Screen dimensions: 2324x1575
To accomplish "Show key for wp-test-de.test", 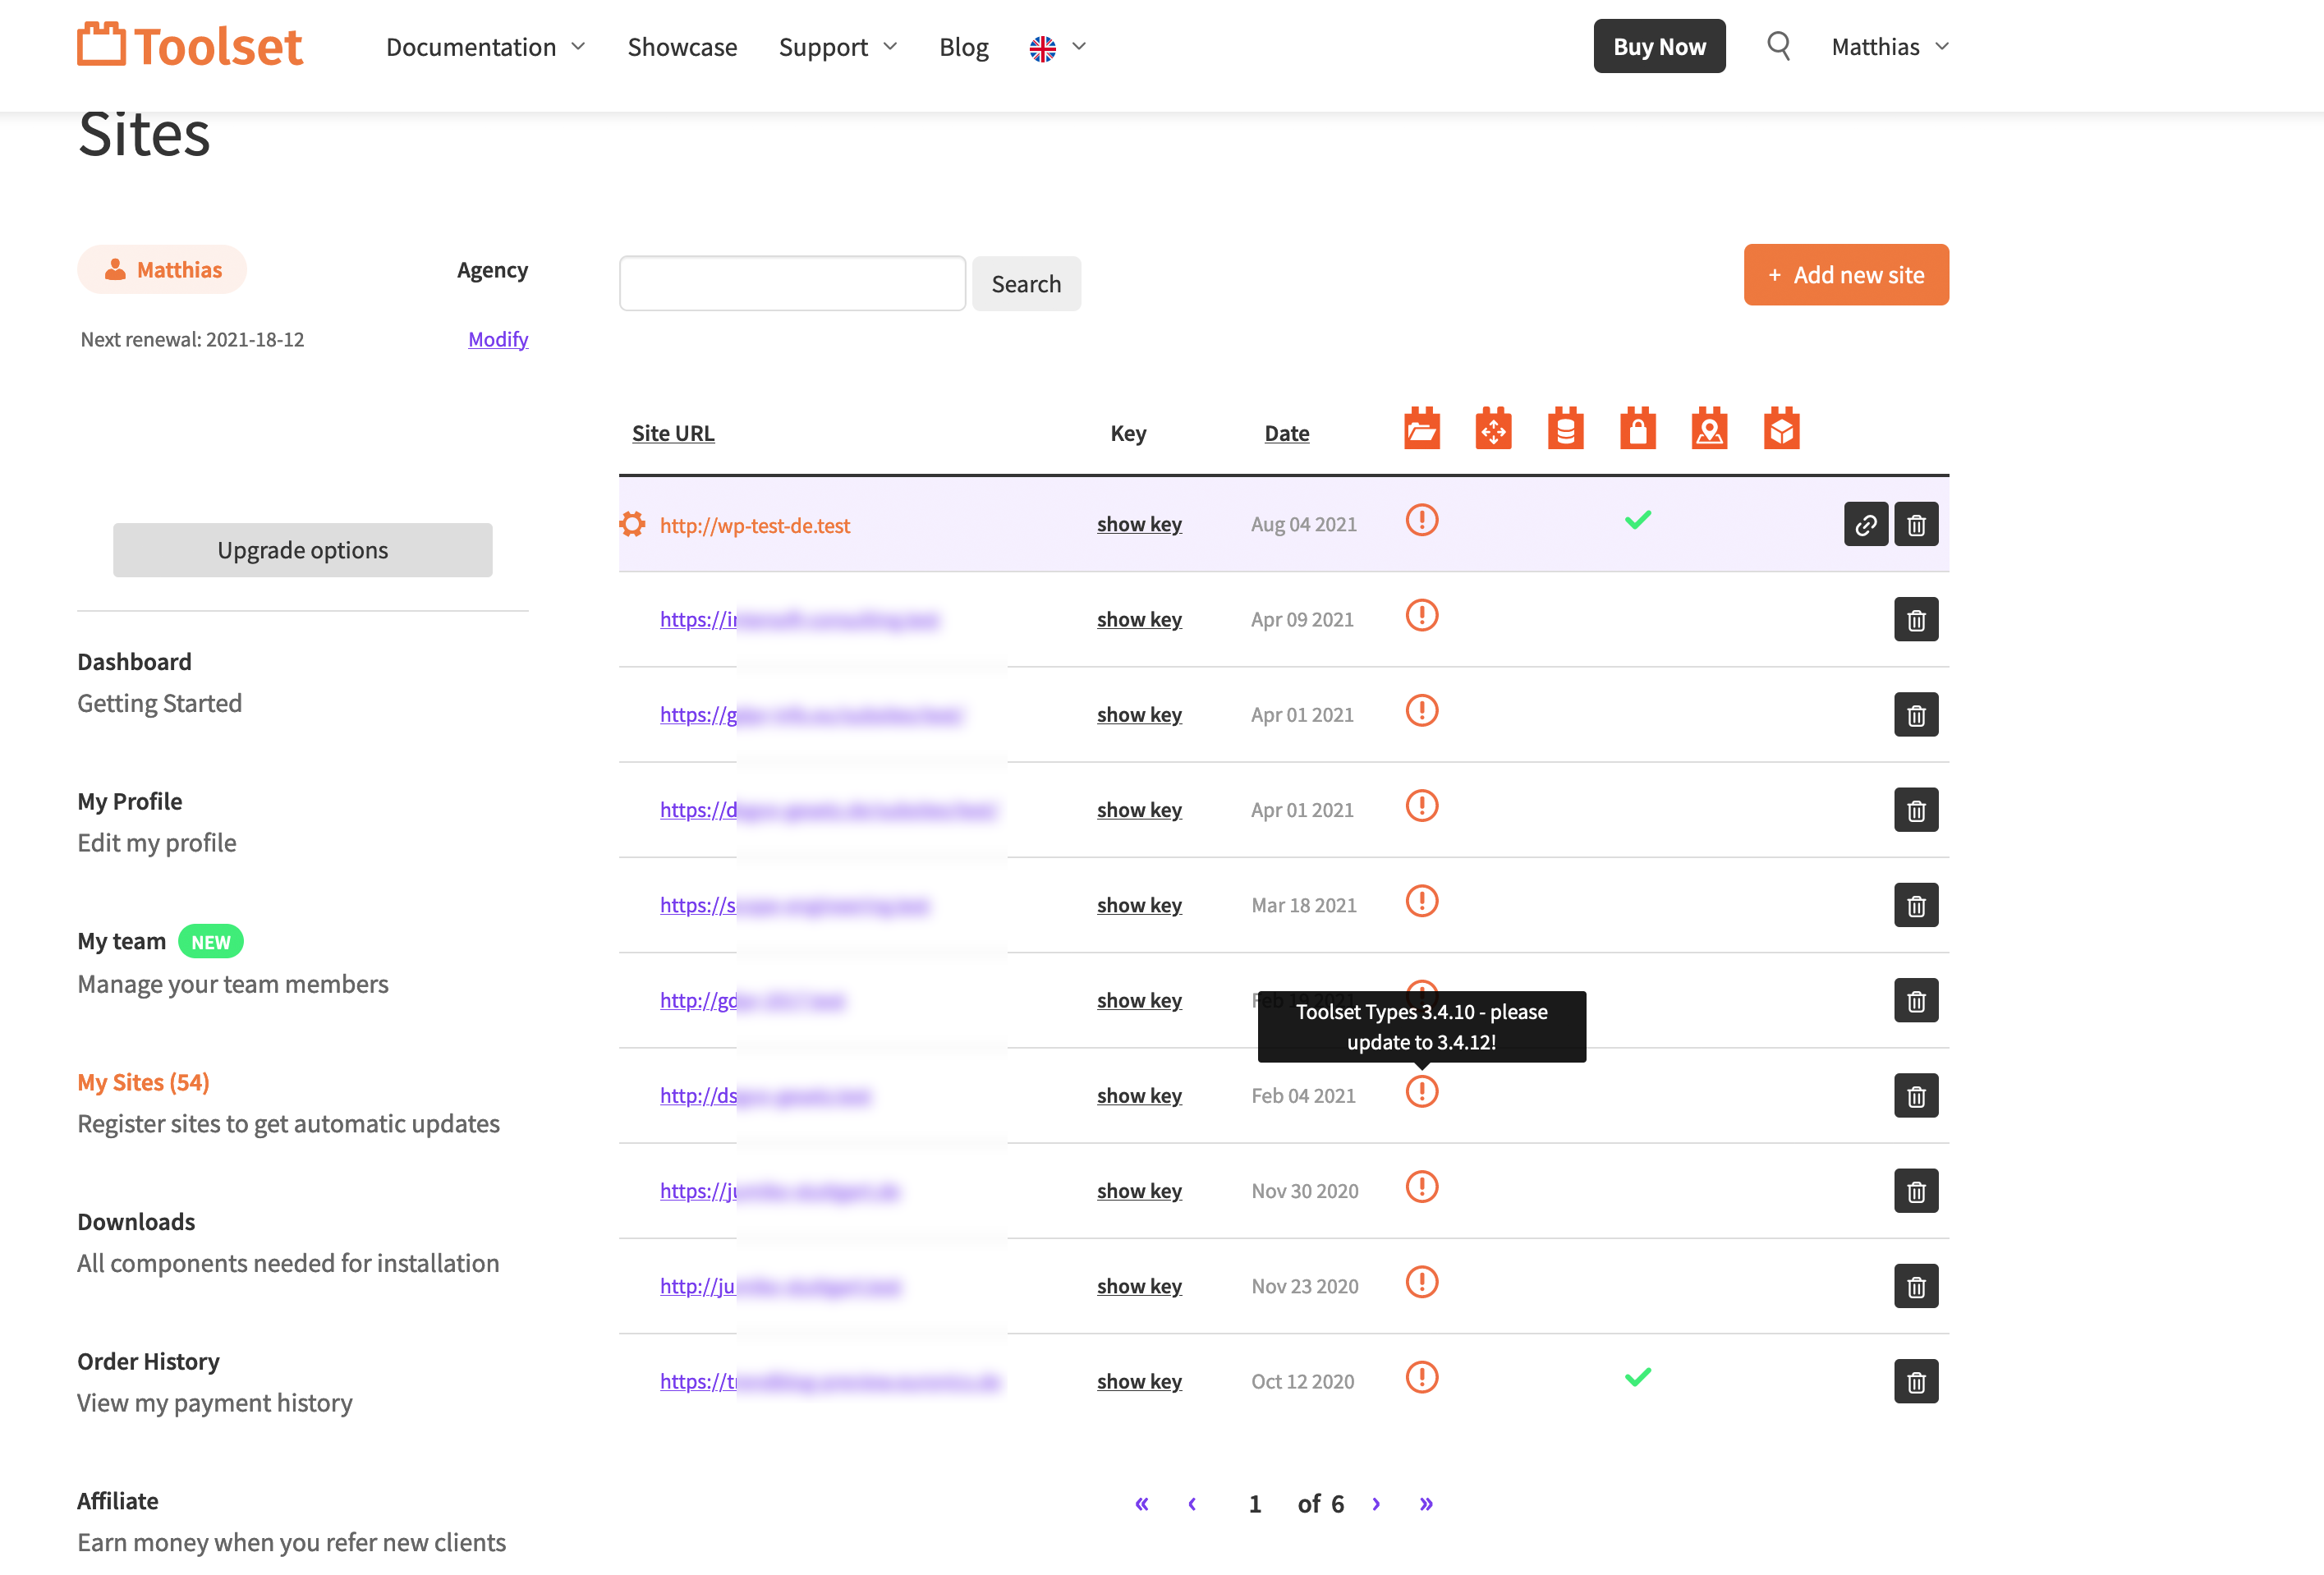I will pos(1139,524).
